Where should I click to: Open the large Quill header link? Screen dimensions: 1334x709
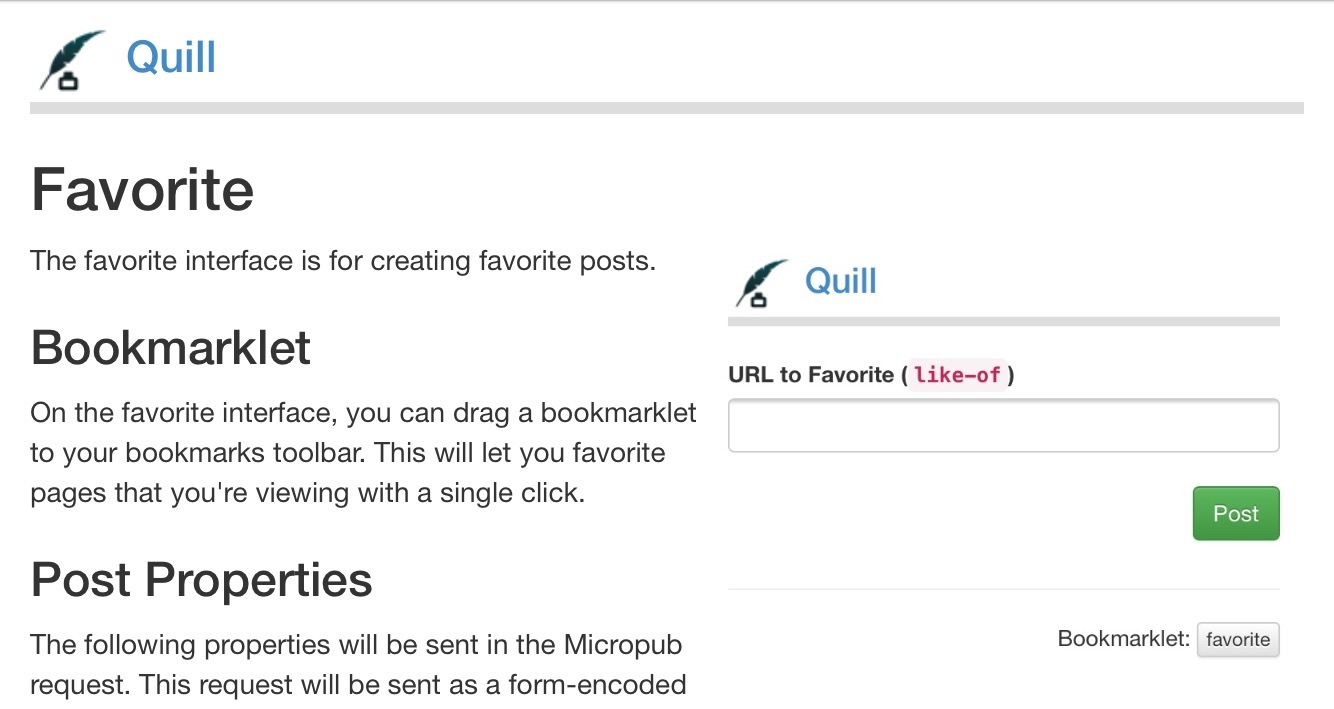(x=171, y=57)
